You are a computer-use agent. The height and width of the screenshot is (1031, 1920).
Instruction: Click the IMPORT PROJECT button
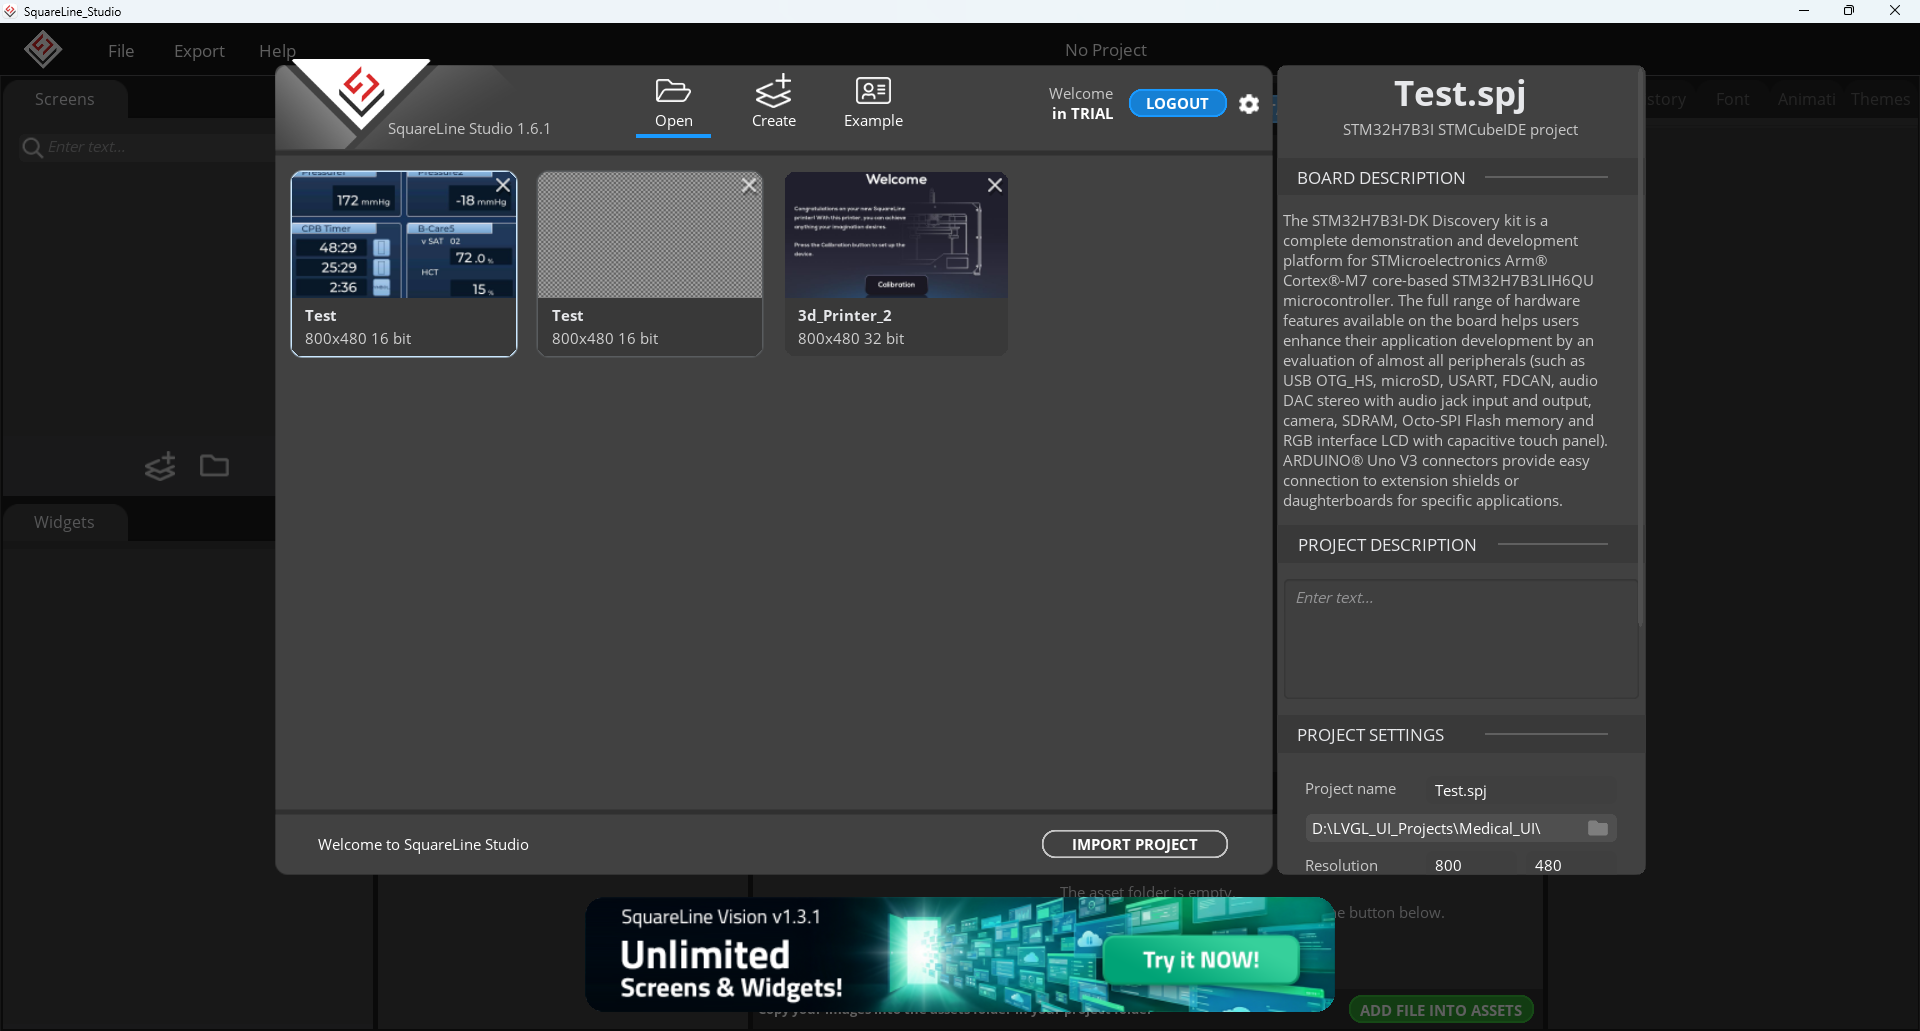[x=1134, y=844]
